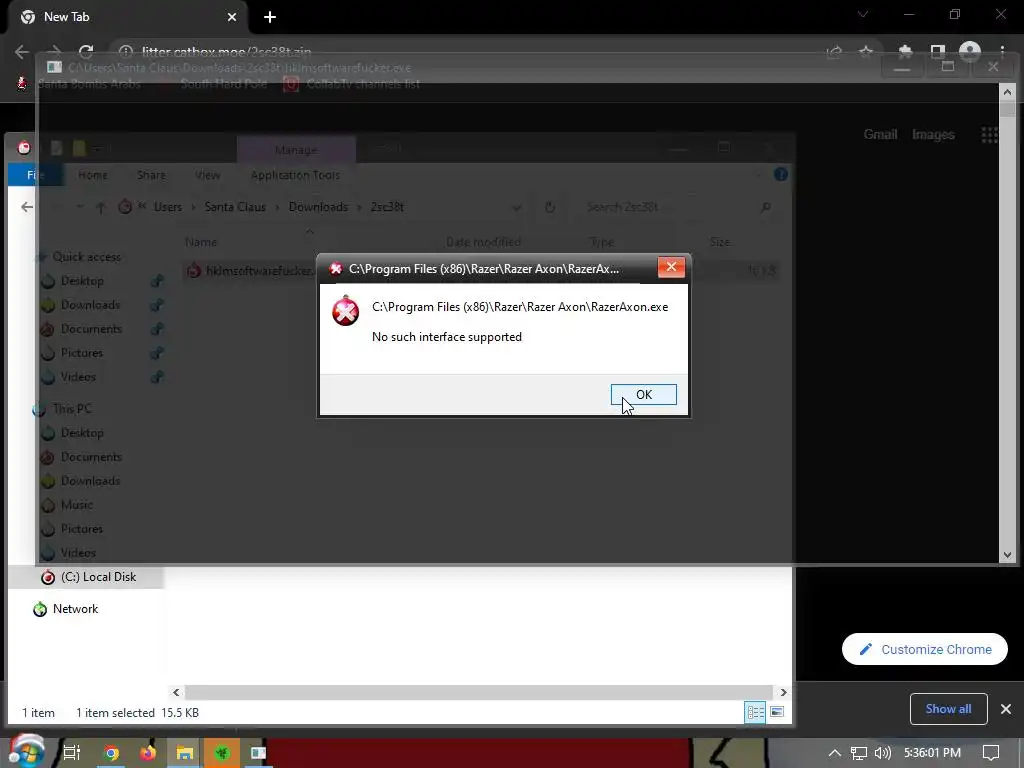Open Task View on the taskbar

(x=72, y=752)
